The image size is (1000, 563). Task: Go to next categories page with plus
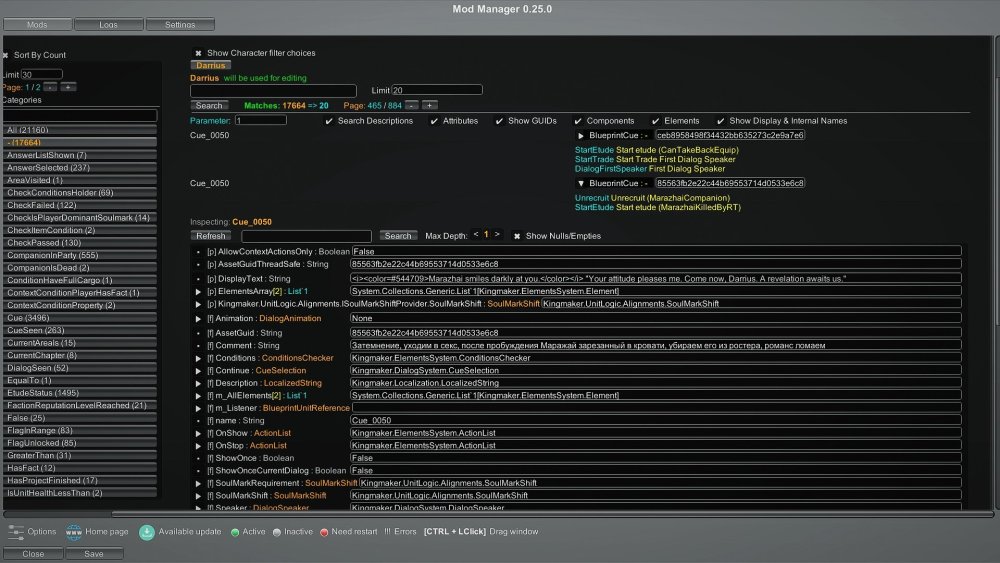pos(68,87)
